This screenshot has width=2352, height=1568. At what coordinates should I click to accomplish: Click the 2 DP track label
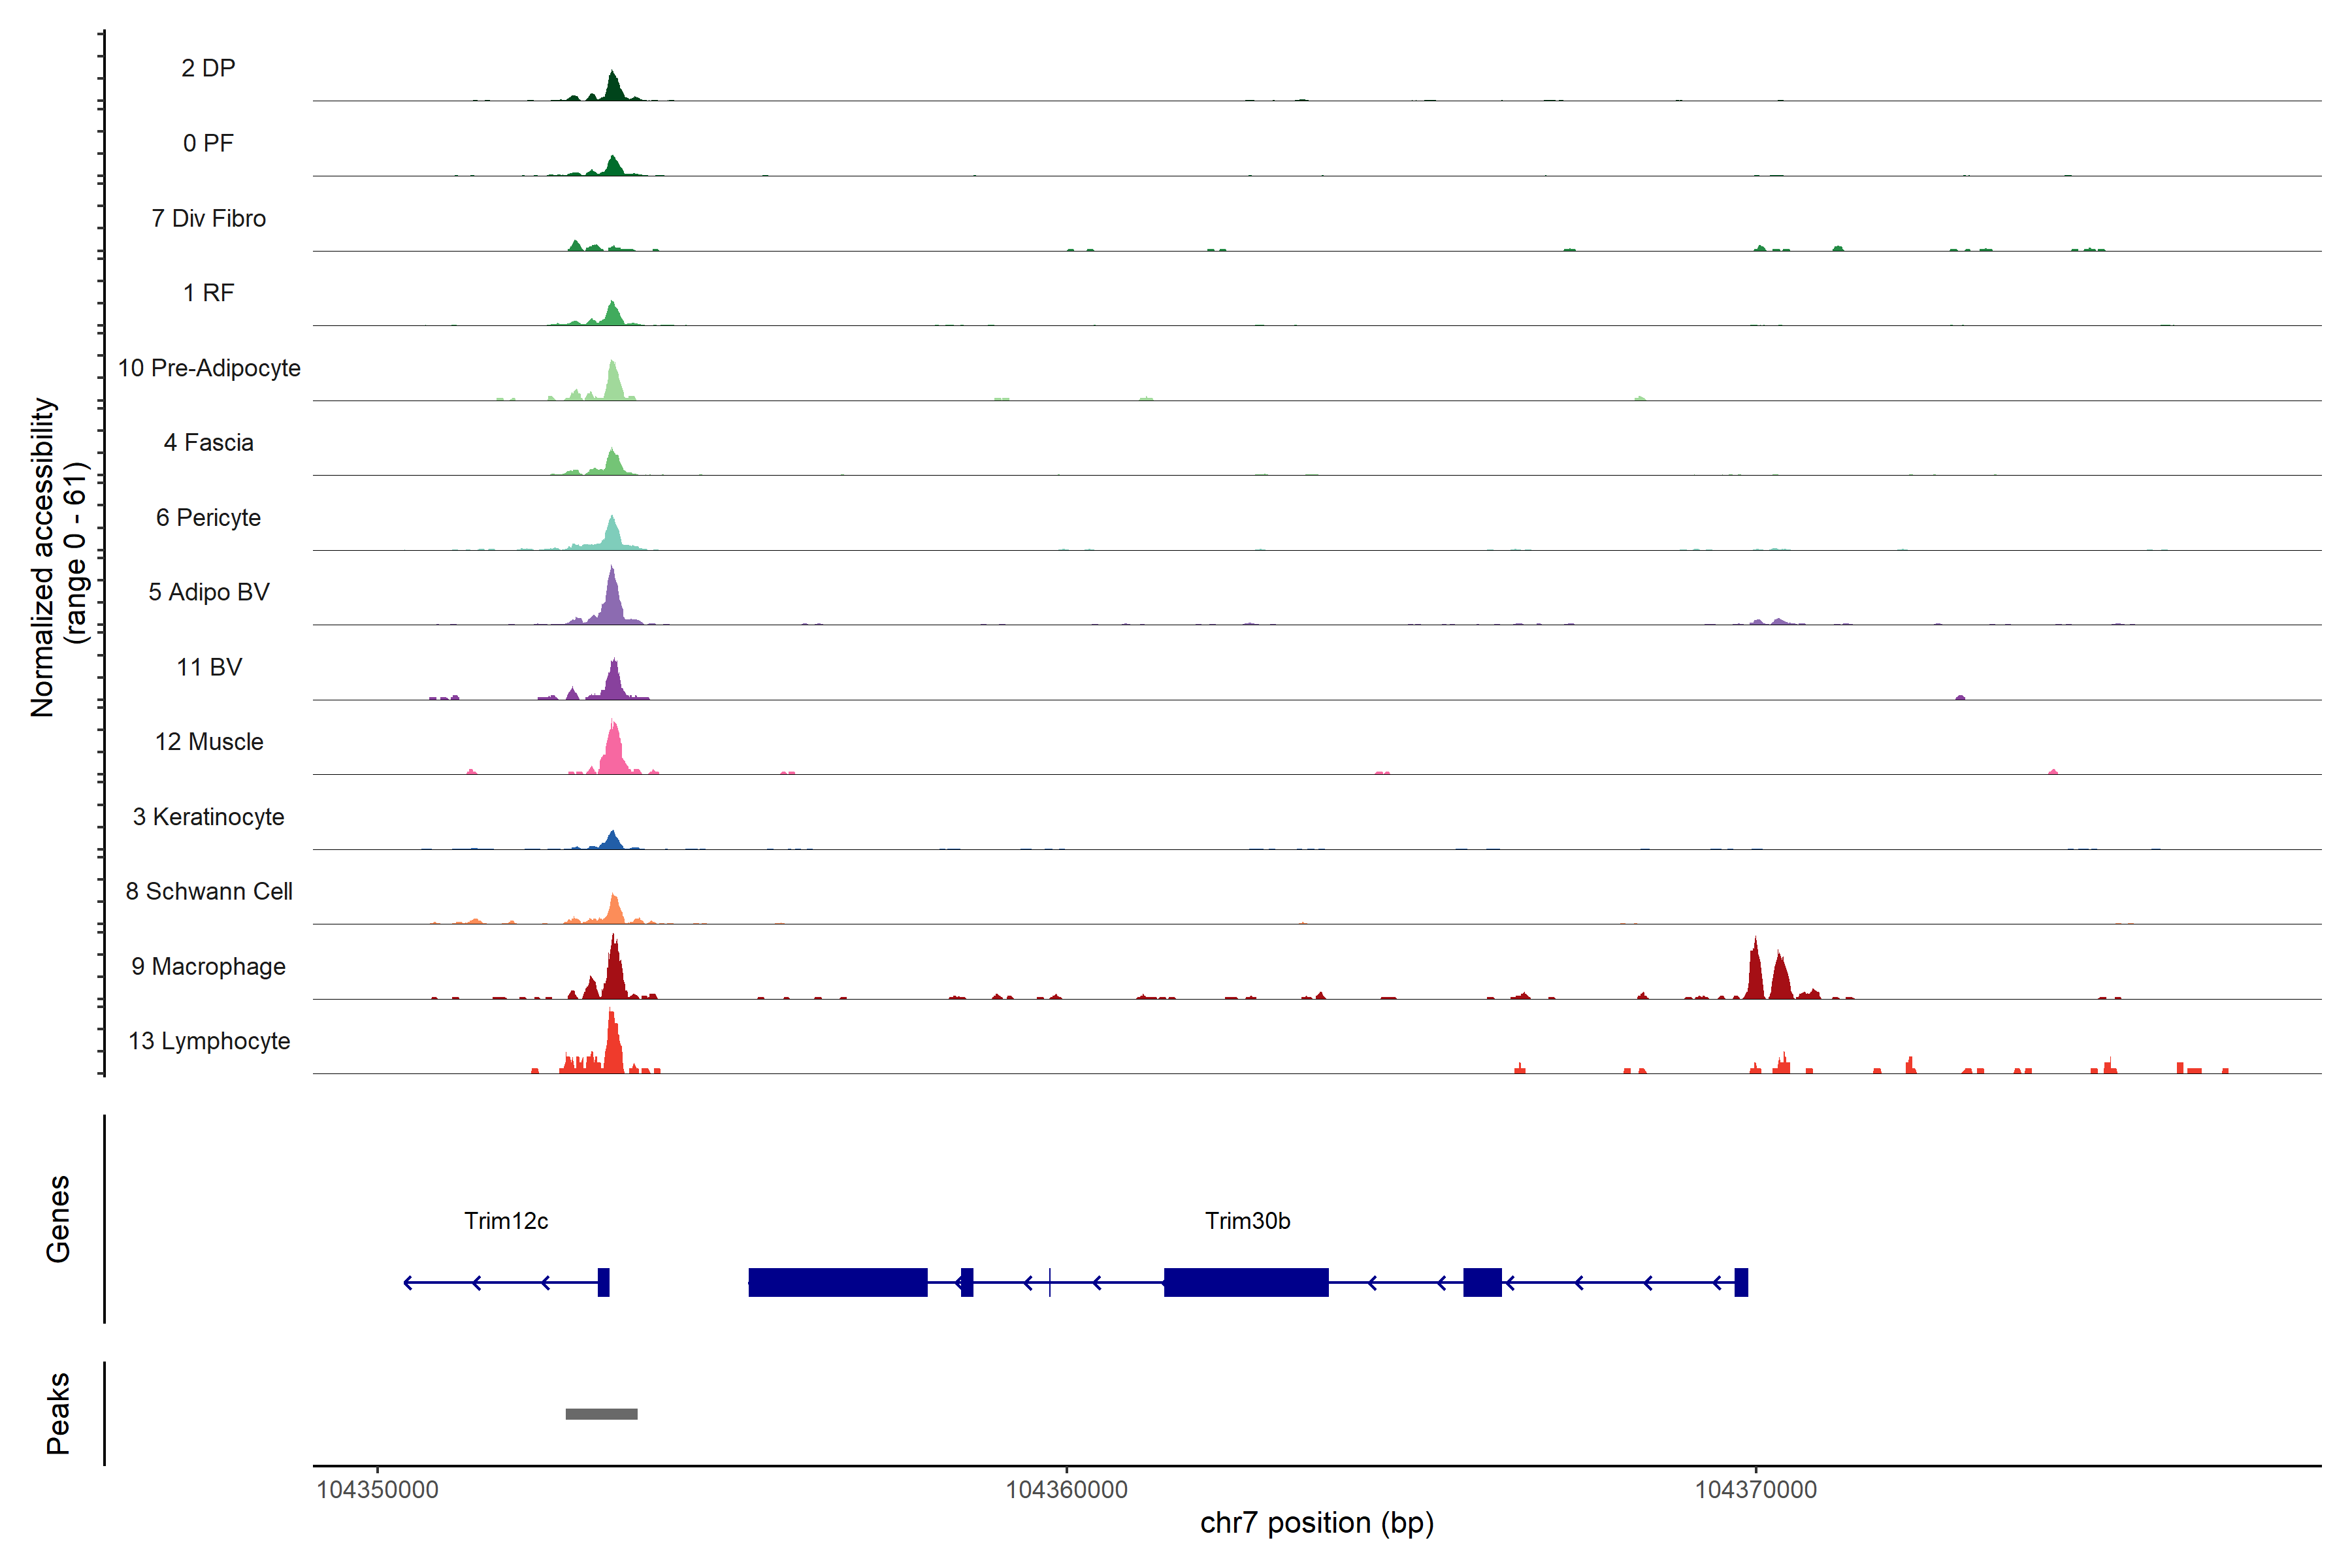point(208,68)
